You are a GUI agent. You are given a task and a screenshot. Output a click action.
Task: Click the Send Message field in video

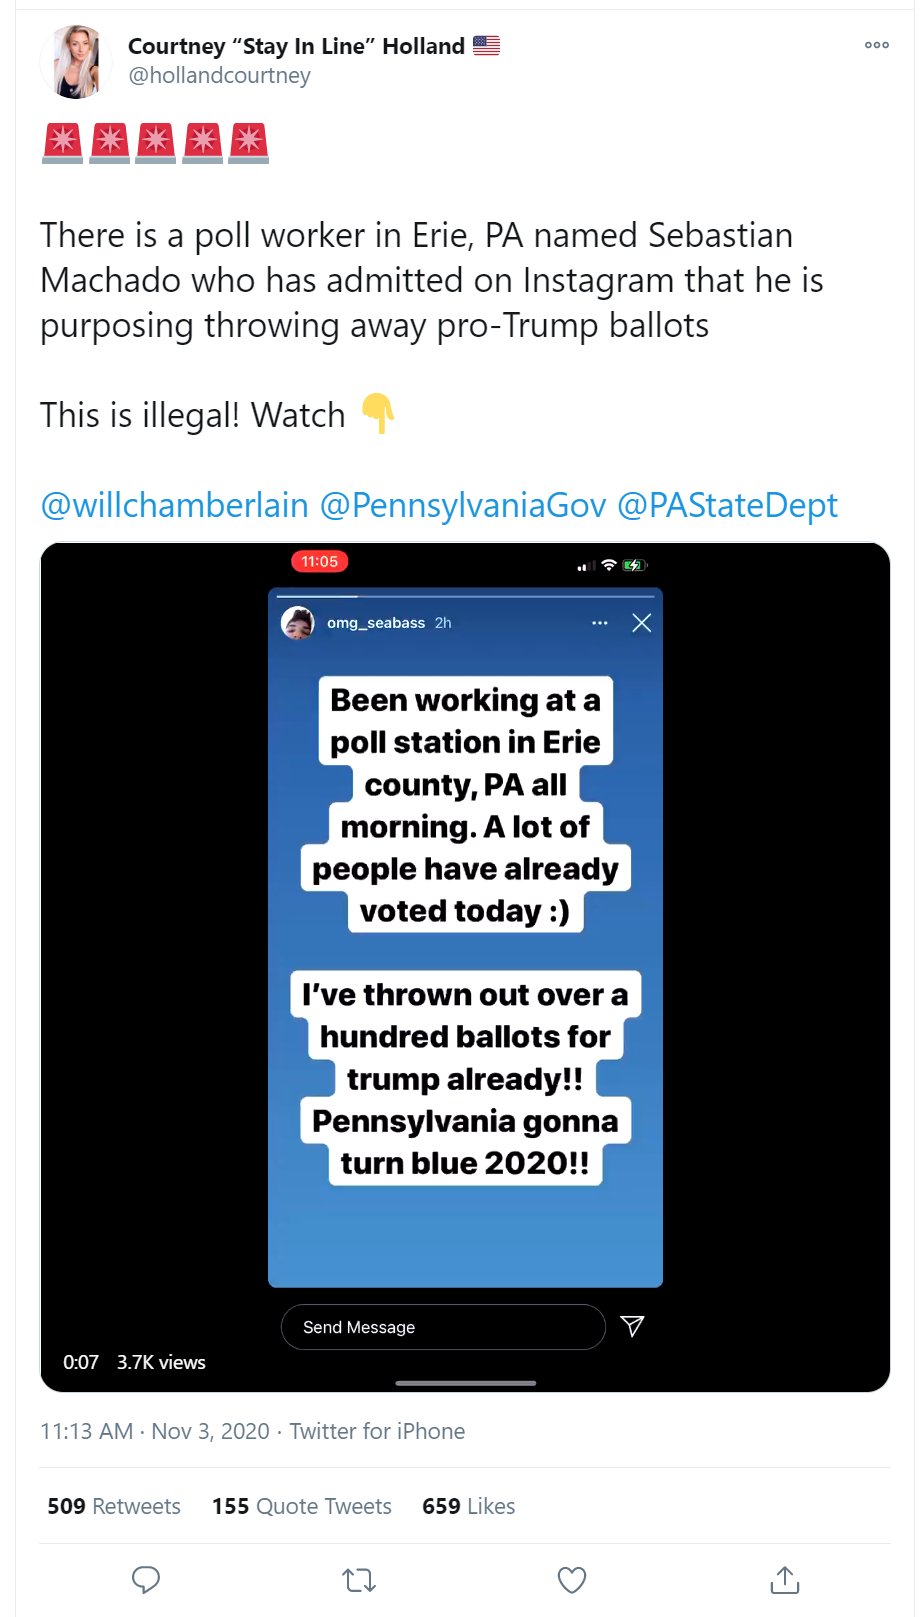(442, 1327)
